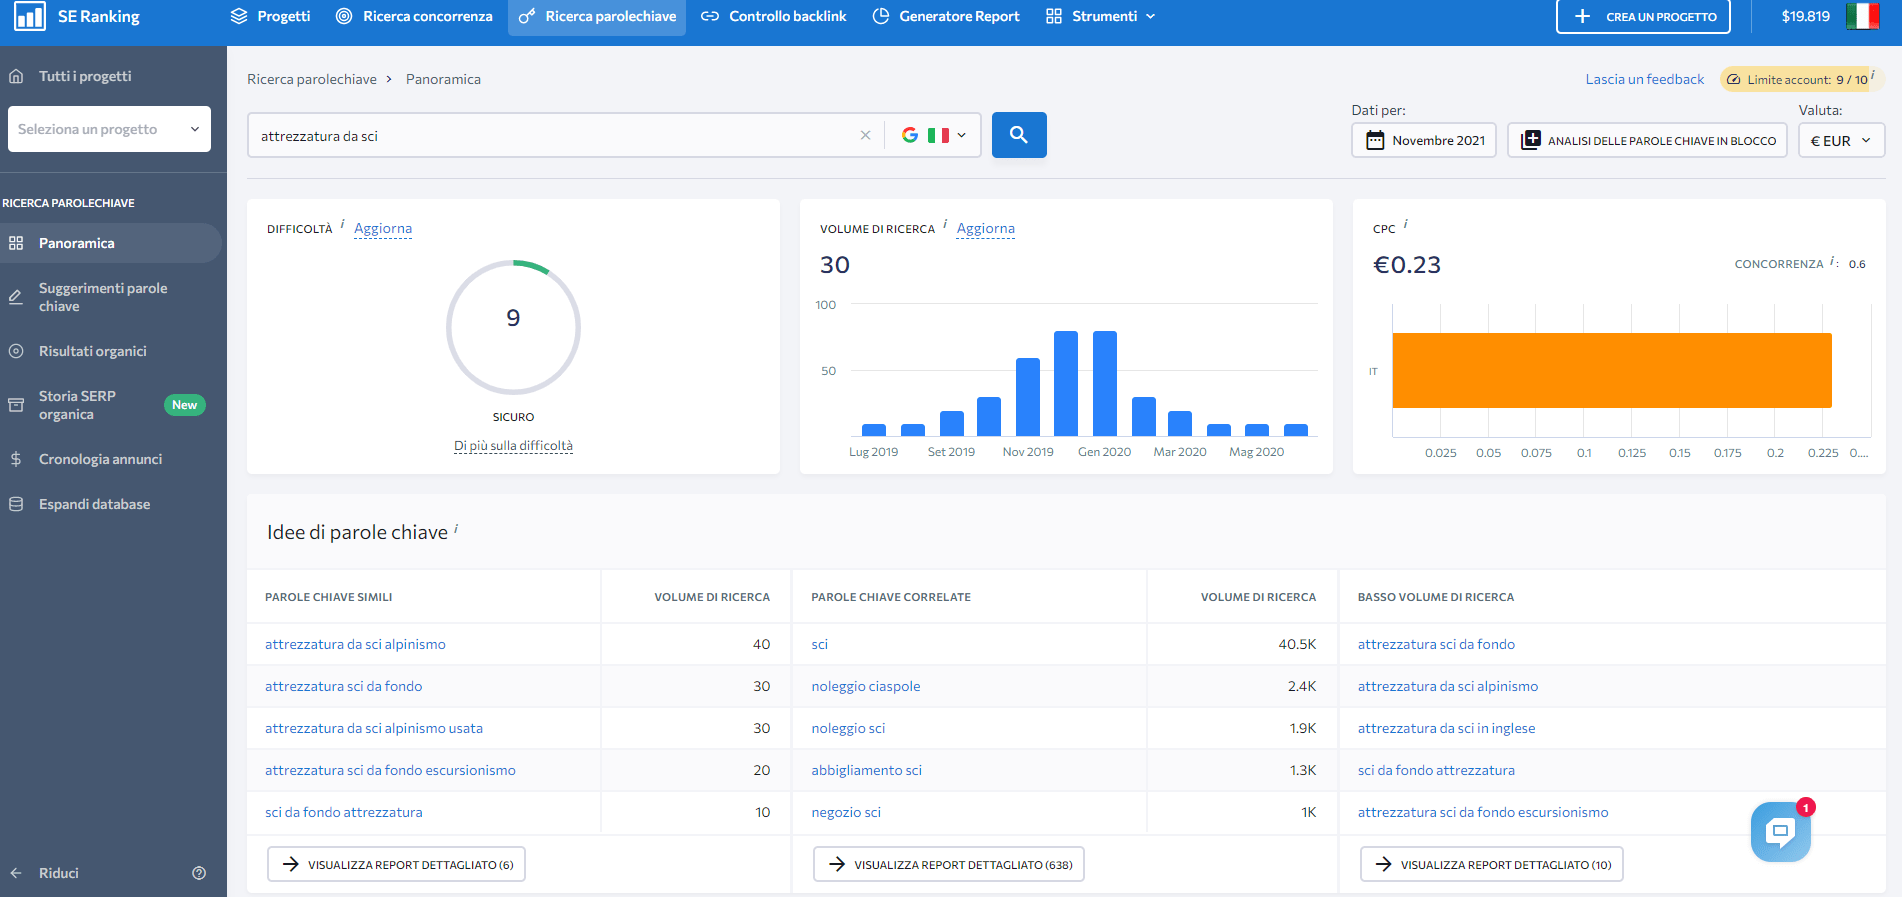1902x897 pixels.
Task: Click the New badge on Storia SERP
Action: pyautogui.click(x=185, y=405)
